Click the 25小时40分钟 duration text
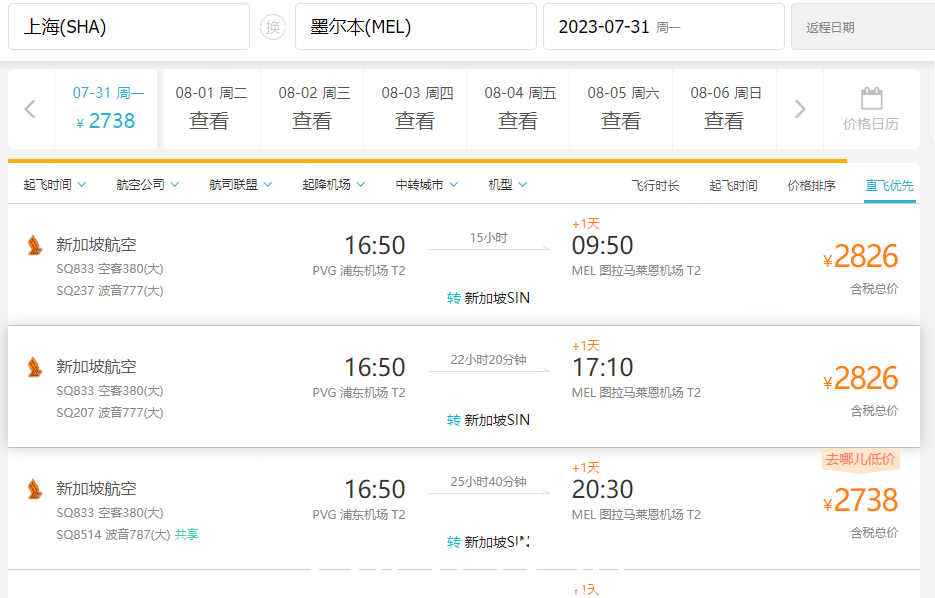The image size is (935, 598). pos(488,482)
